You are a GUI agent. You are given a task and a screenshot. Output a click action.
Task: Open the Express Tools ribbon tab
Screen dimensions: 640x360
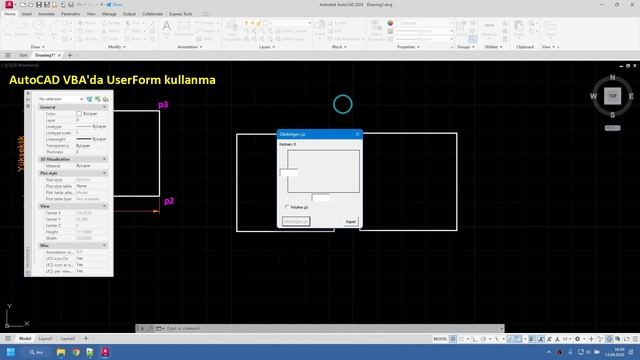click(x=181, y=14)
